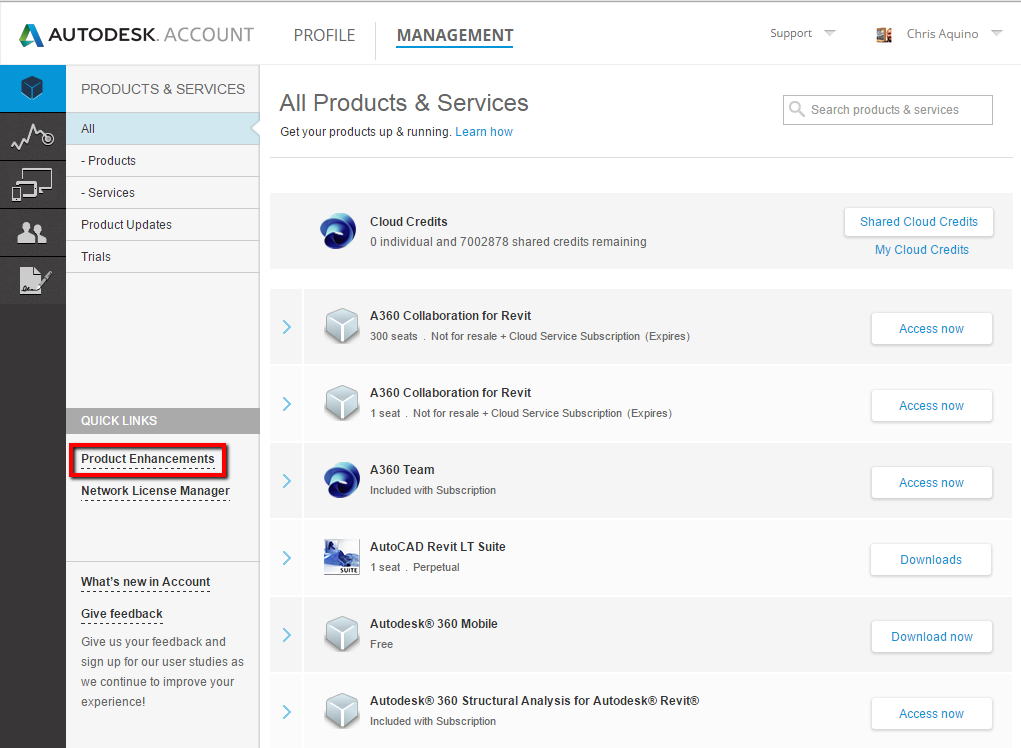Open the devices sidebar icon
This screenshot has width=1021, height=748.
[x=33, y=184]
